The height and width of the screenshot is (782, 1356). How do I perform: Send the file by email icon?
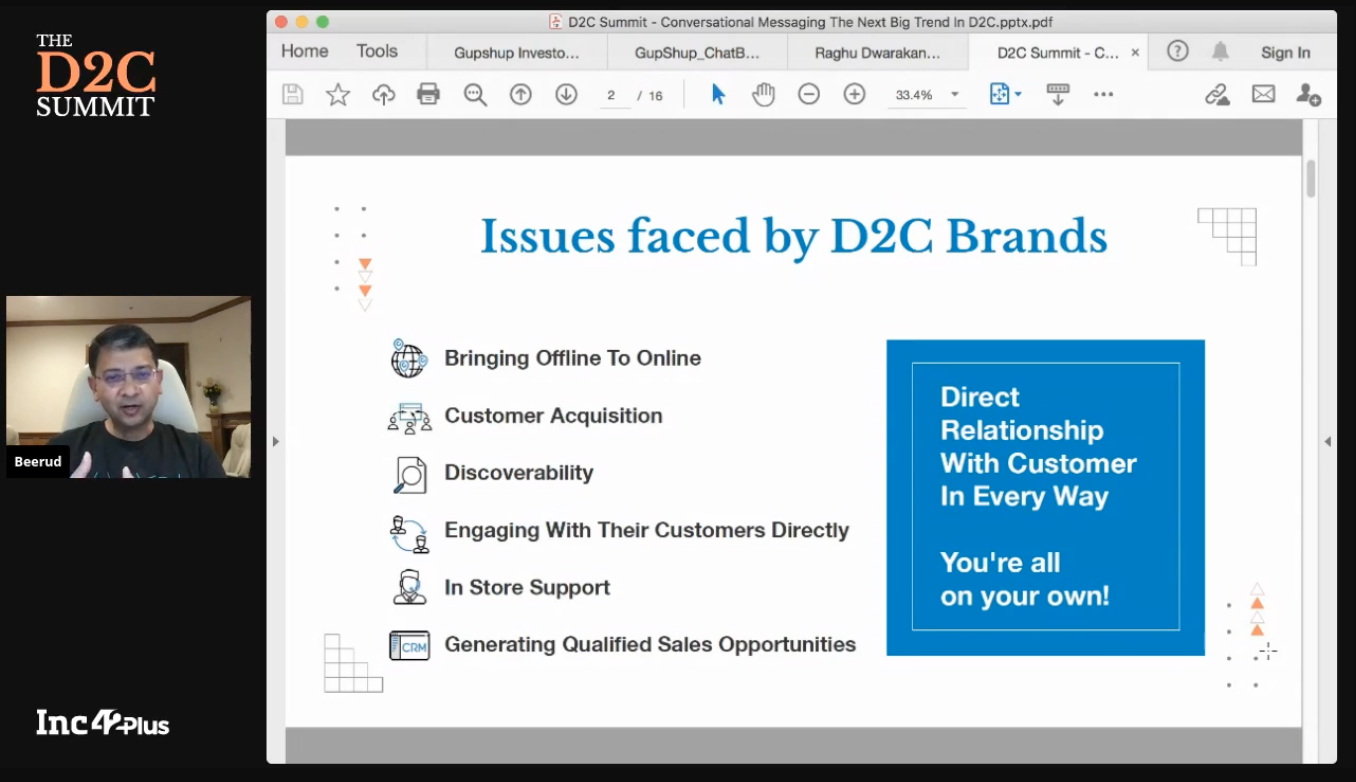click(1263, 94)
